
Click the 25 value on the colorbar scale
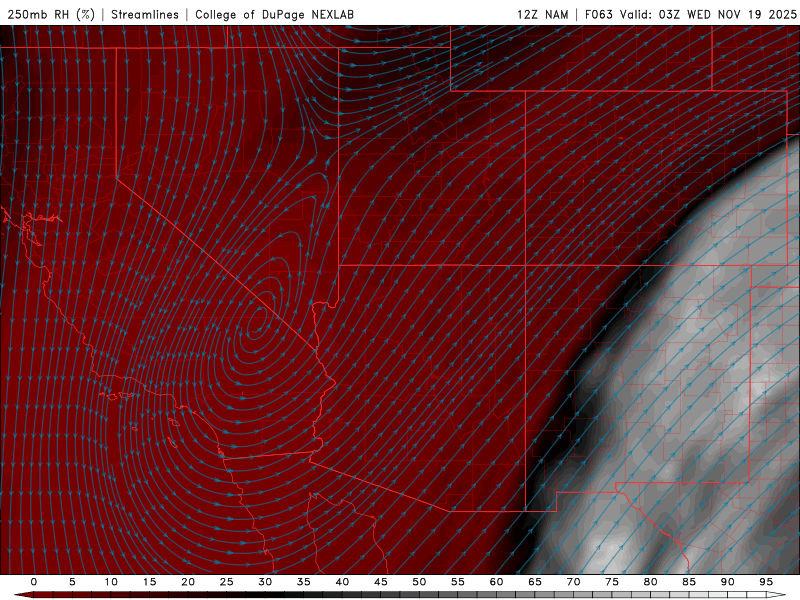[x=226, y=582]
